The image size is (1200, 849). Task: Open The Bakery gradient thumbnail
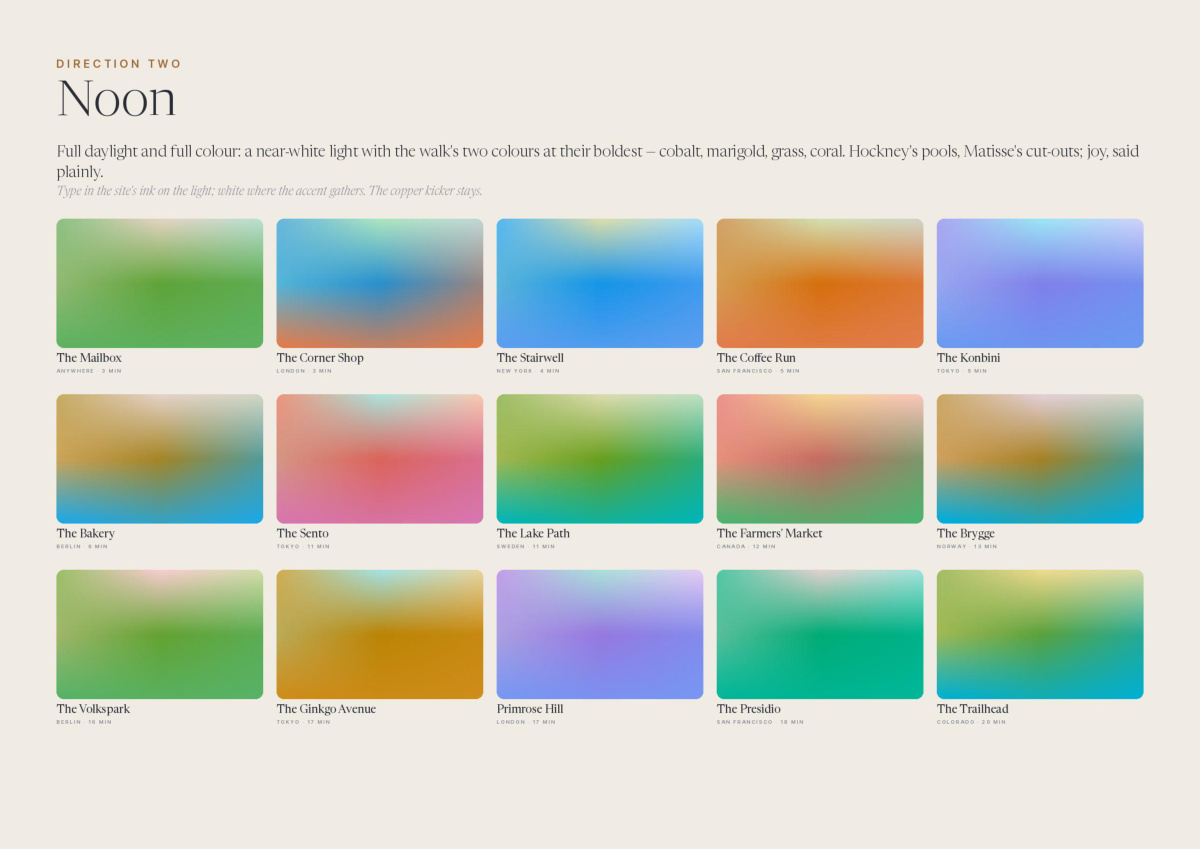point(160,459)
